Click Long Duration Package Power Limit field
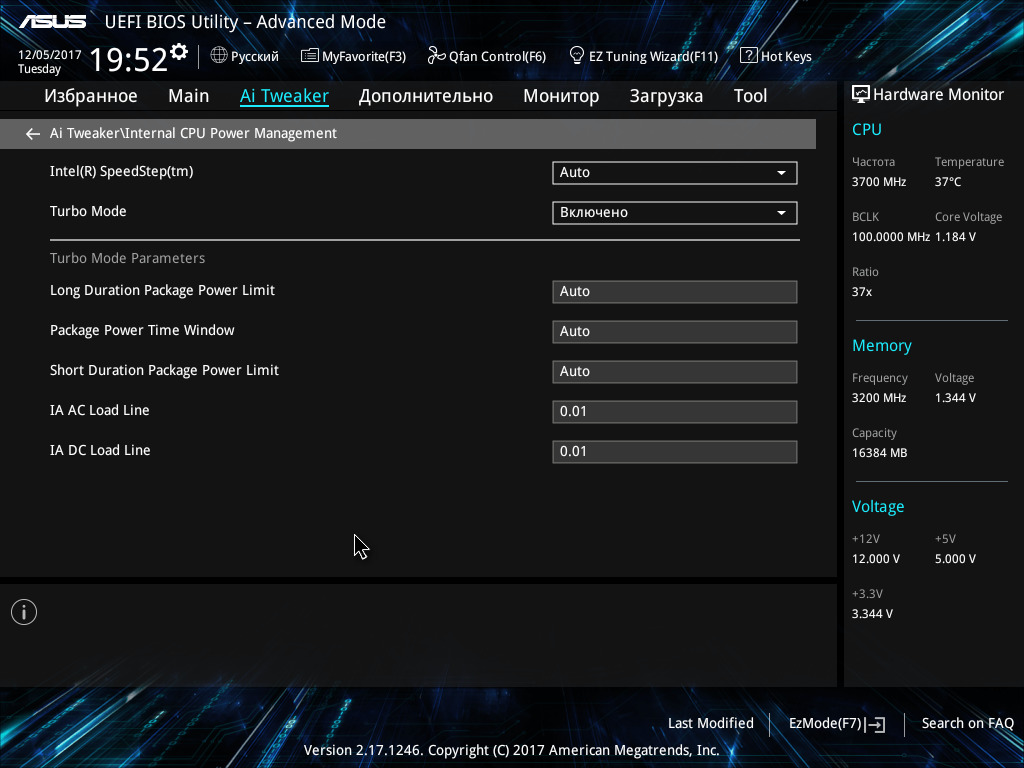 coord(675,292)
